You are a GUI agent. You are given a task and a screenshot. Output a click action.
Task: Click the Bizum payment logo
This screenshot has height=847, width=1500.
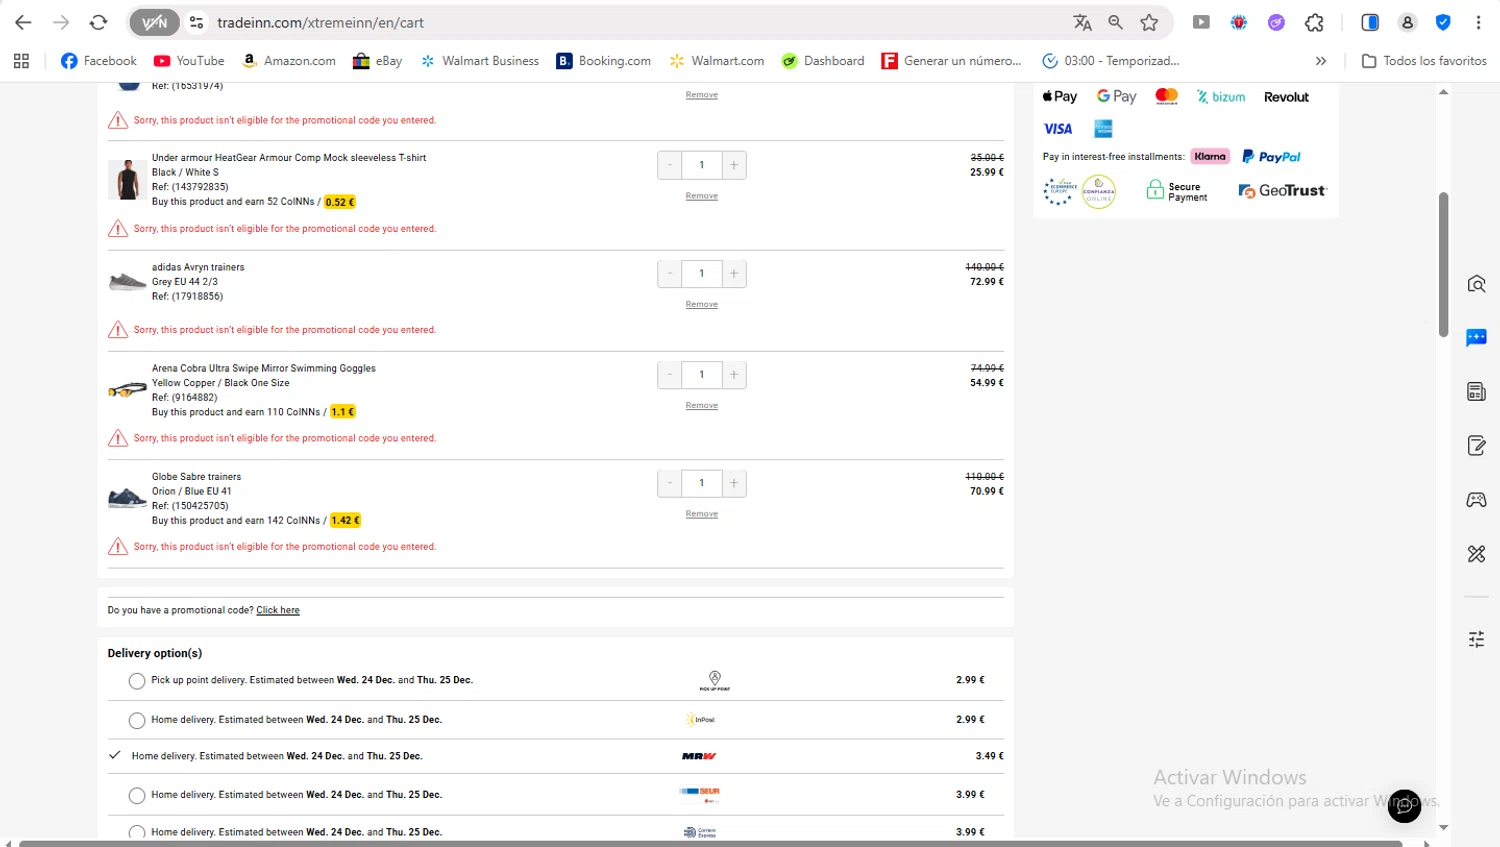pos(1221,97)
